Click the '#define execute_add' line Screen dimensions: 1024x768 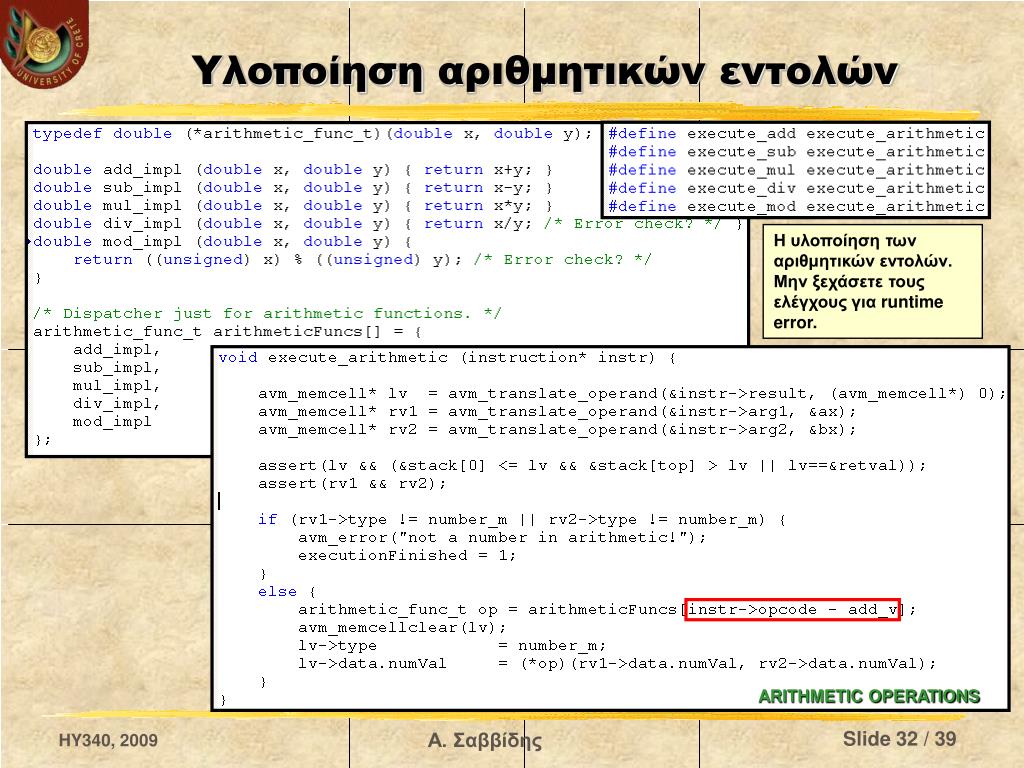(796, 134)
